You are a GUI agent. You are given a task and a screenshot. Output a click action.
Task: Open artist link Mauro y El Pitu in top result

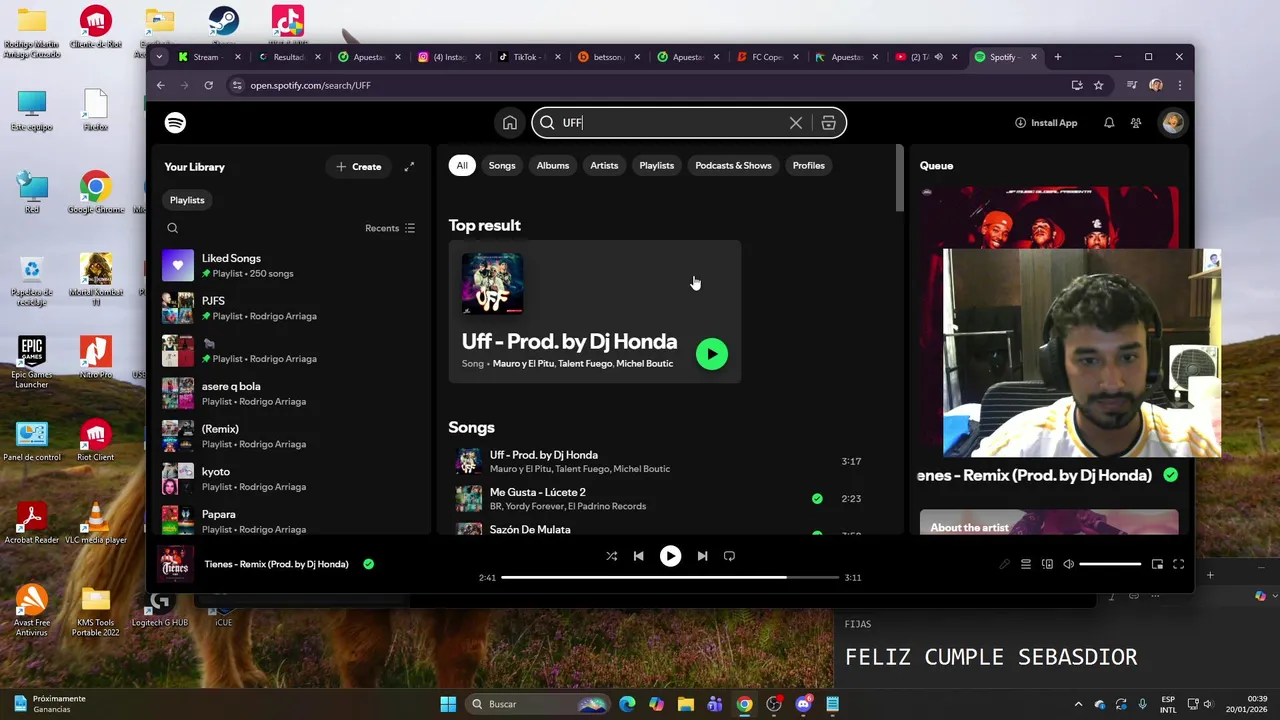pos(521,364)
